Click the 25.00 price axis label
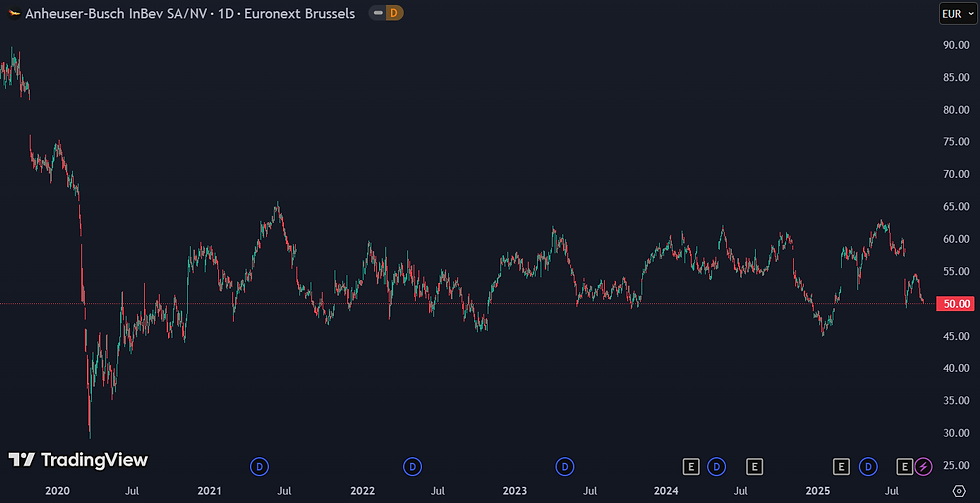Screen dimensions: 980x503 coord(956,466)
